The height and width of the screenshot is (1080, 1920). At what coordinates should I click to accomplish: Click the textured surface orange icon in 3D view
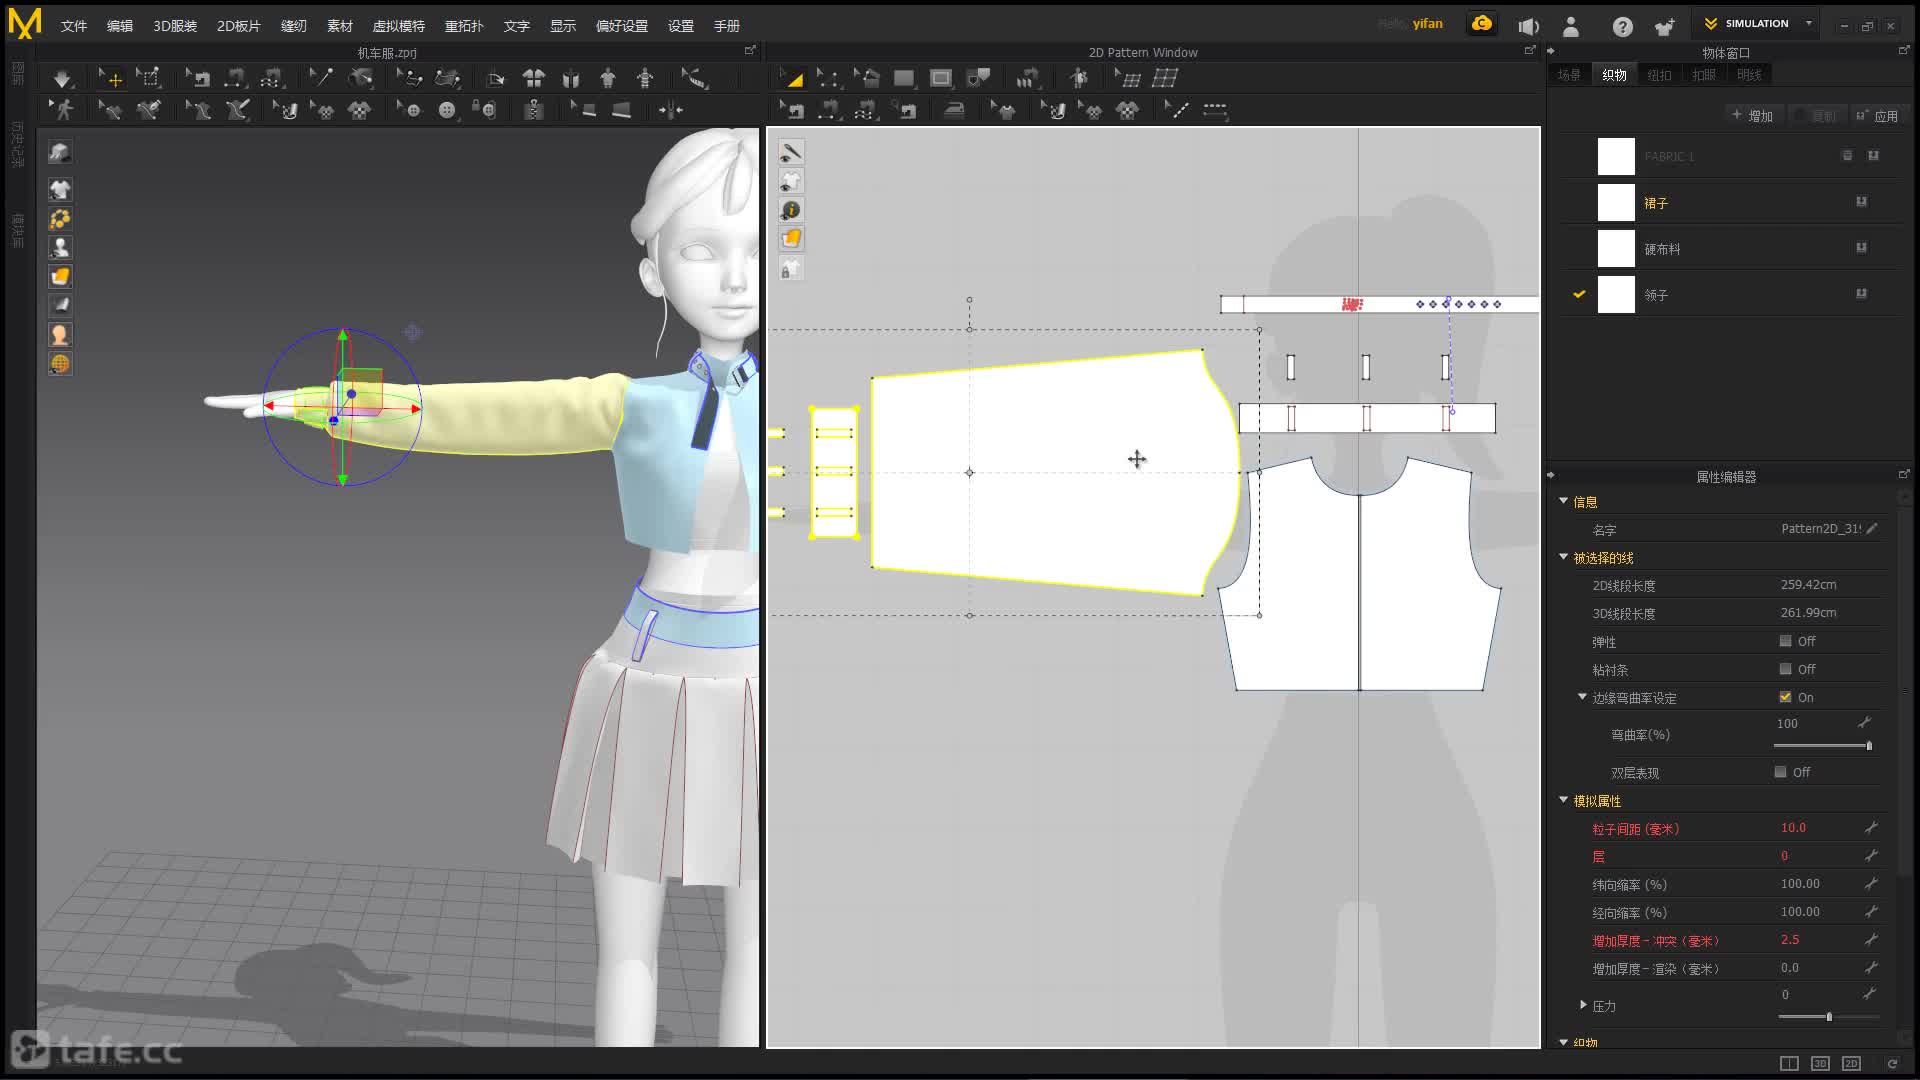point(60,277)
